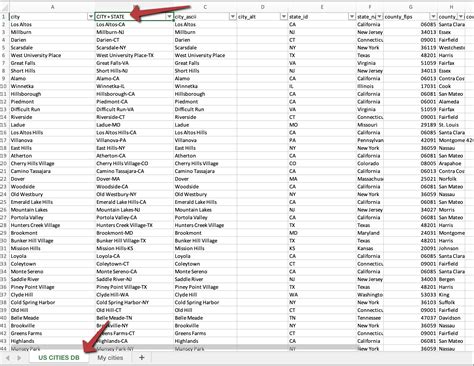Open the filter dropdown on the city header

(x=91, y=17)
